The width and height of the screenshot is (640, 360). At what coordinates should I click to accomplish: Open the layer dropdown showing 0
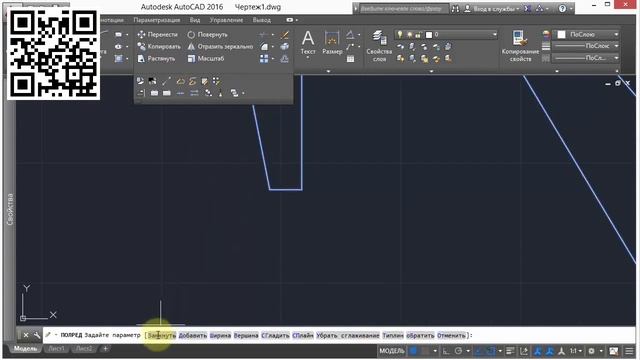point(446,35)
